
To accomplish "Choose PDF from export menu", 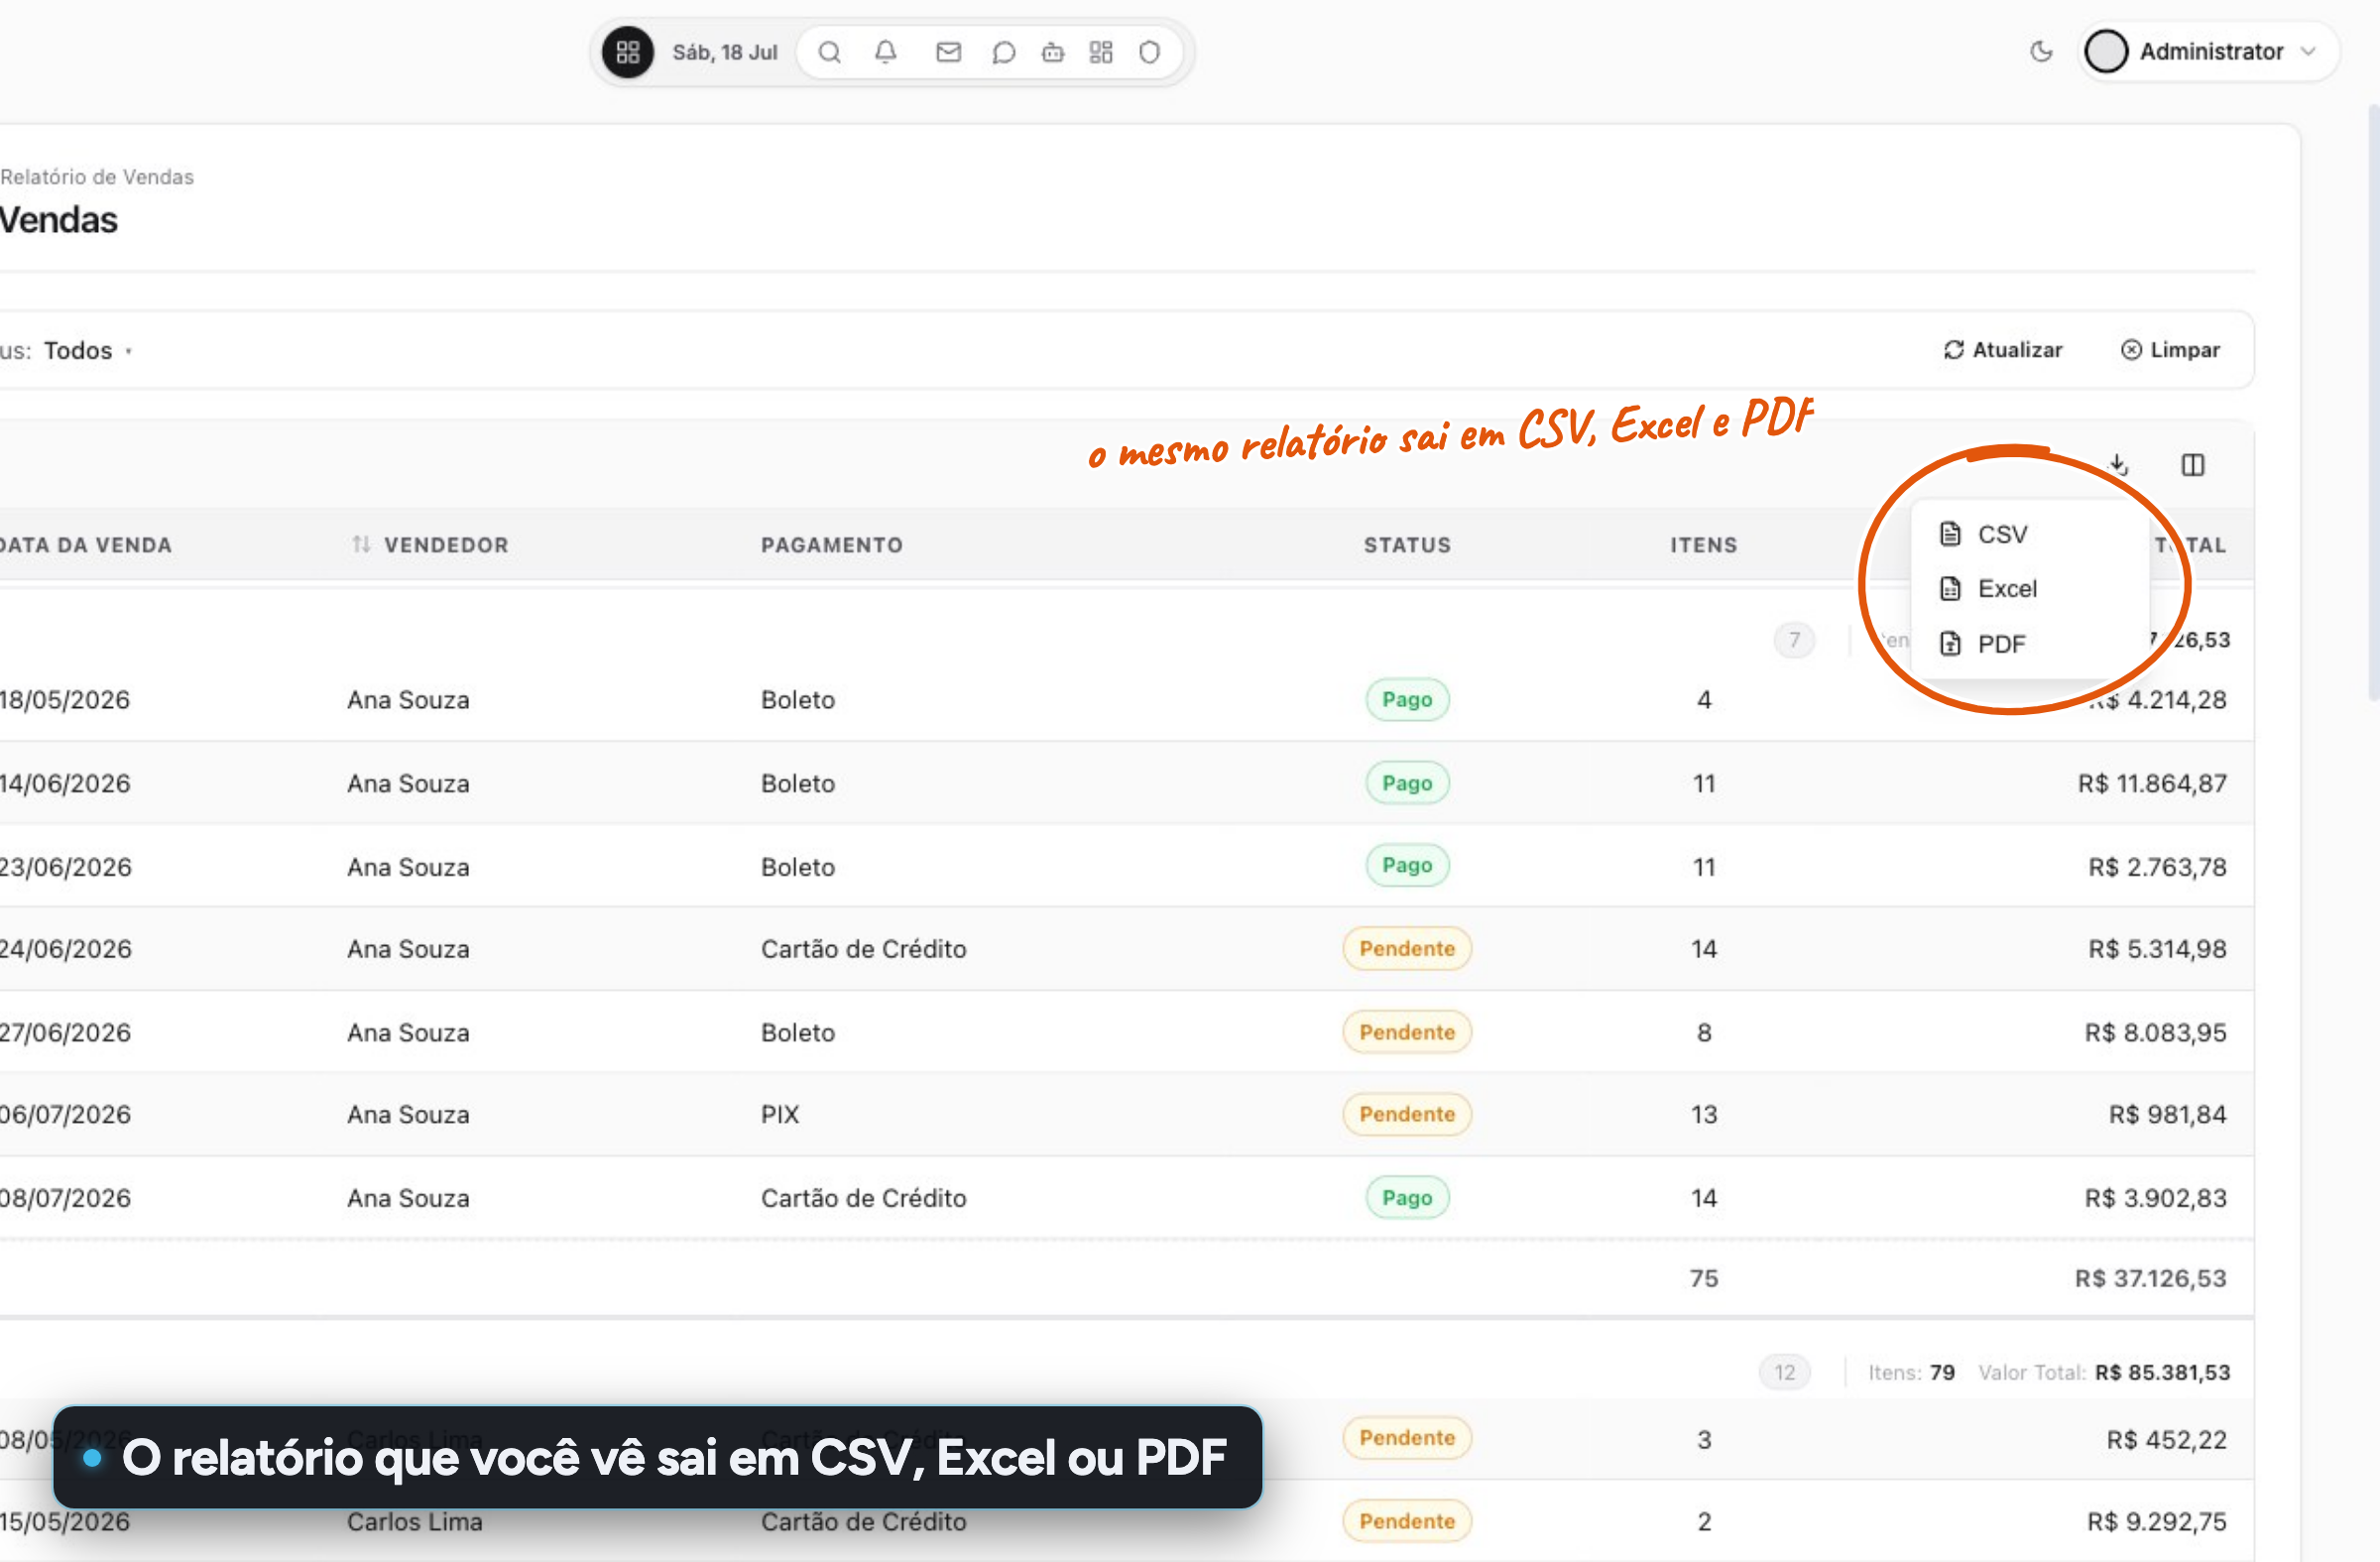I will [x=2030, y=644].
